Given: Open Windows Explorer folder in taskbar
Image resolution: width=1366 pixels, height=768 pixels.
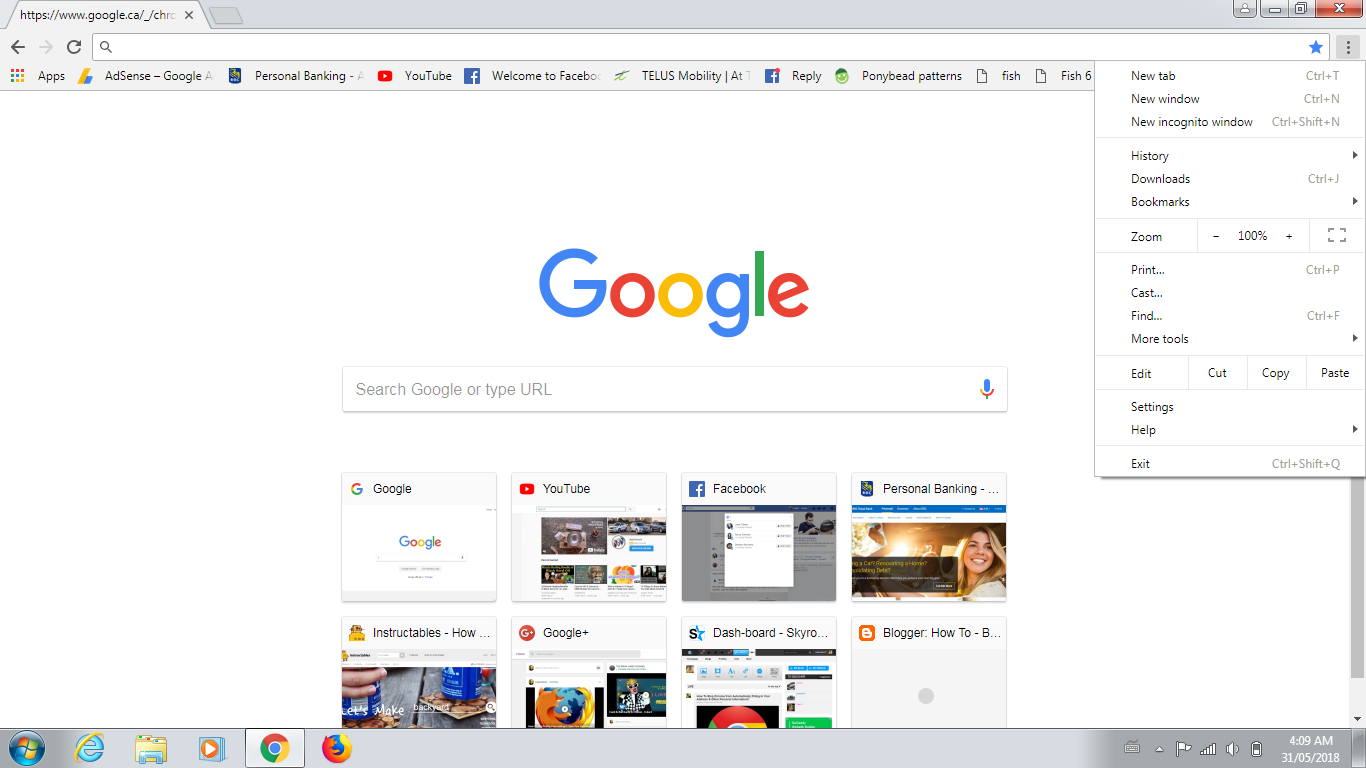Looking at the screenshot, I should pos(151,748).
